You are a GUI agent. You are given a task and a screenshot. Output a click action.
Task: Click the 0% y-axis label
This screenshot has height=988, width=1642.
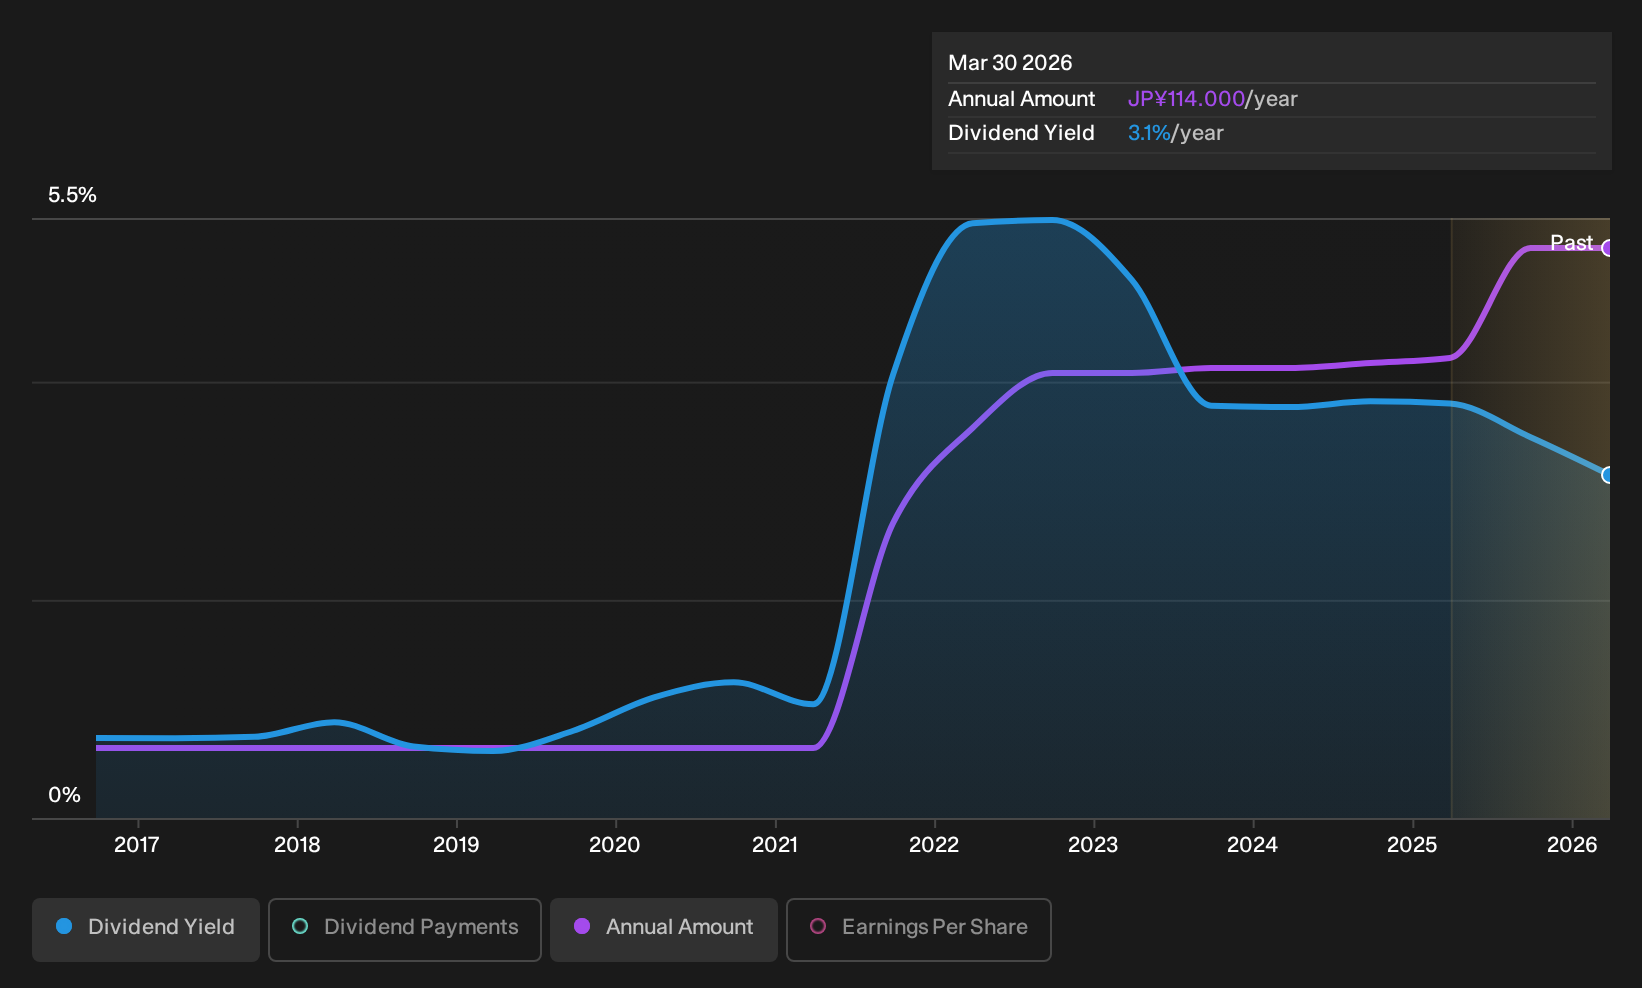click(64, 795)
